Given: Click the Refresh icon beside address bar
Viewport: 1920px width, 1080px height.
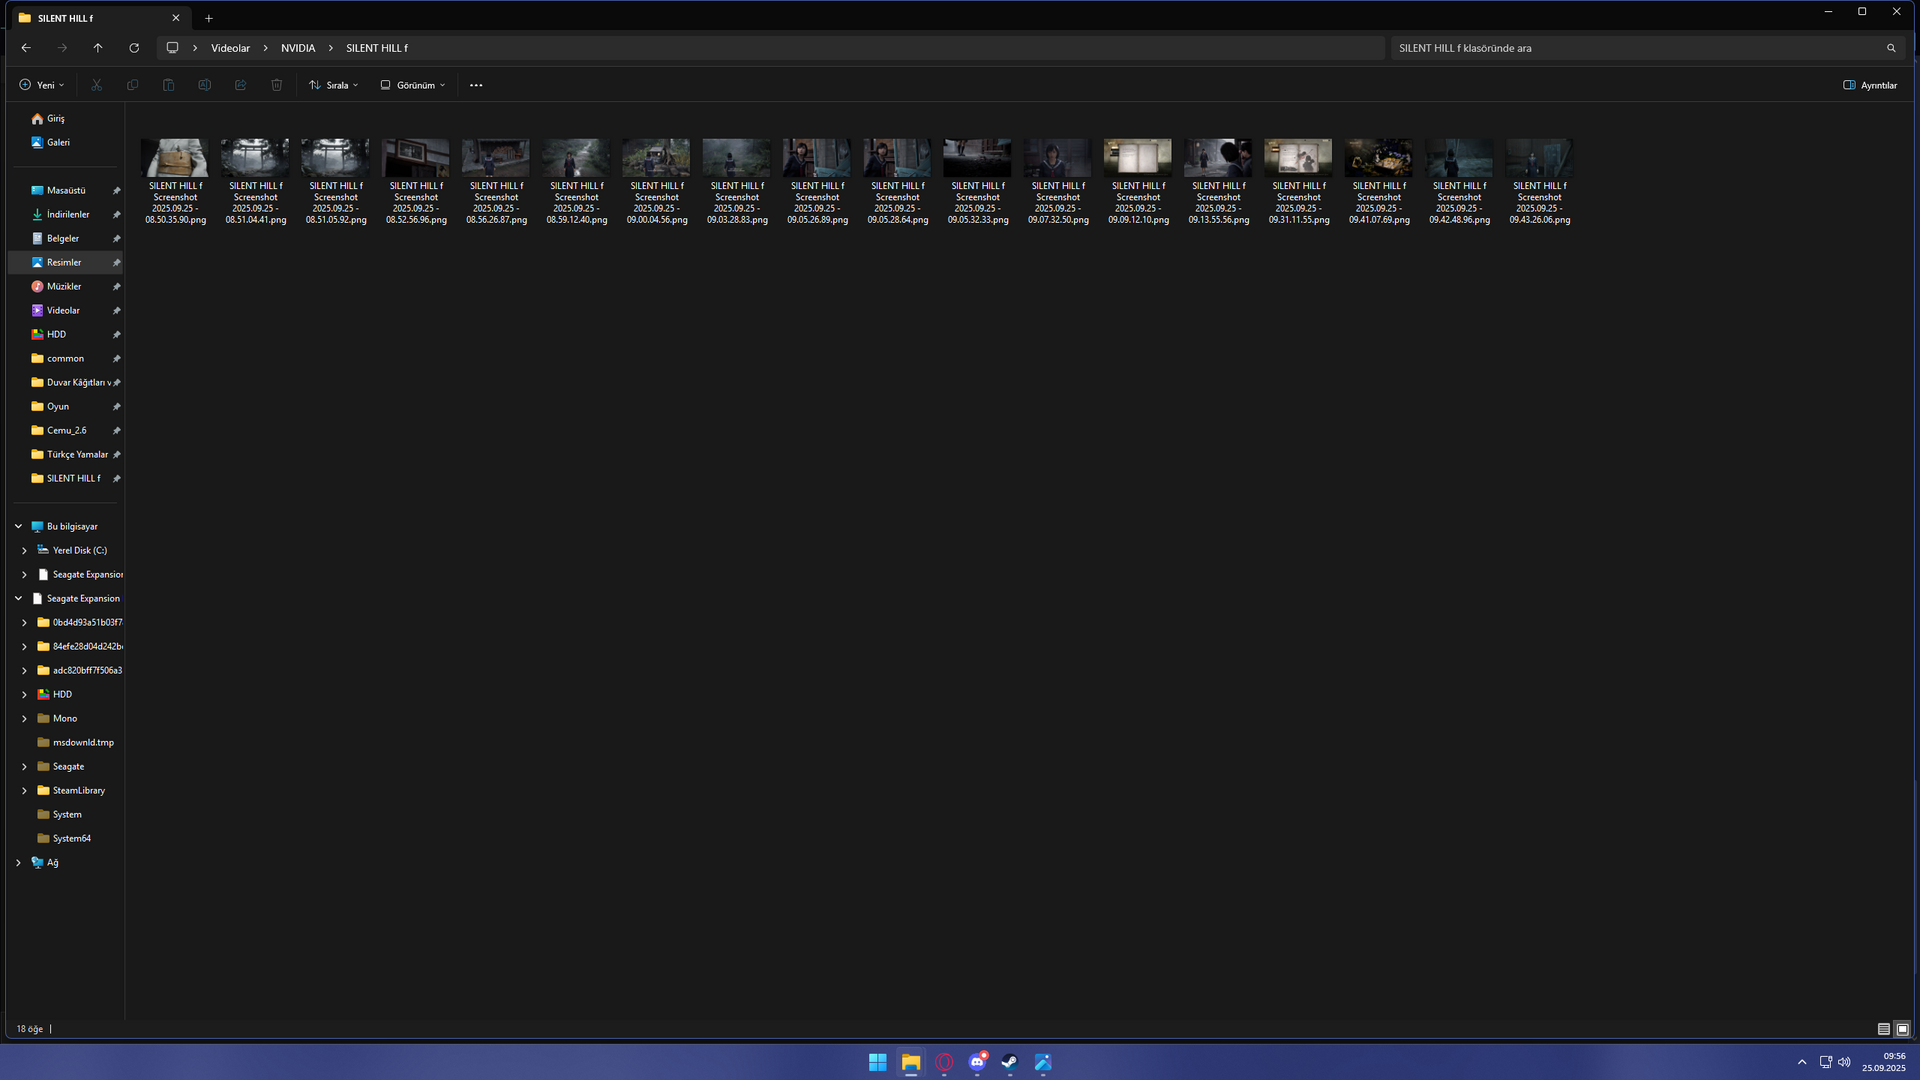Looking at the screenshot, I should click(134, 48).
